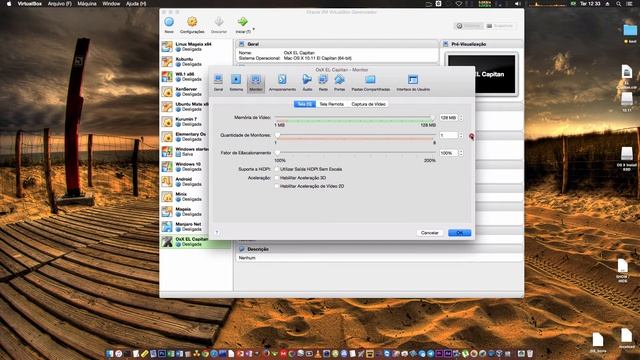Select the OsX EL Capitan virtual machine
The image size is (640, 360).
(x=196, y=242)
